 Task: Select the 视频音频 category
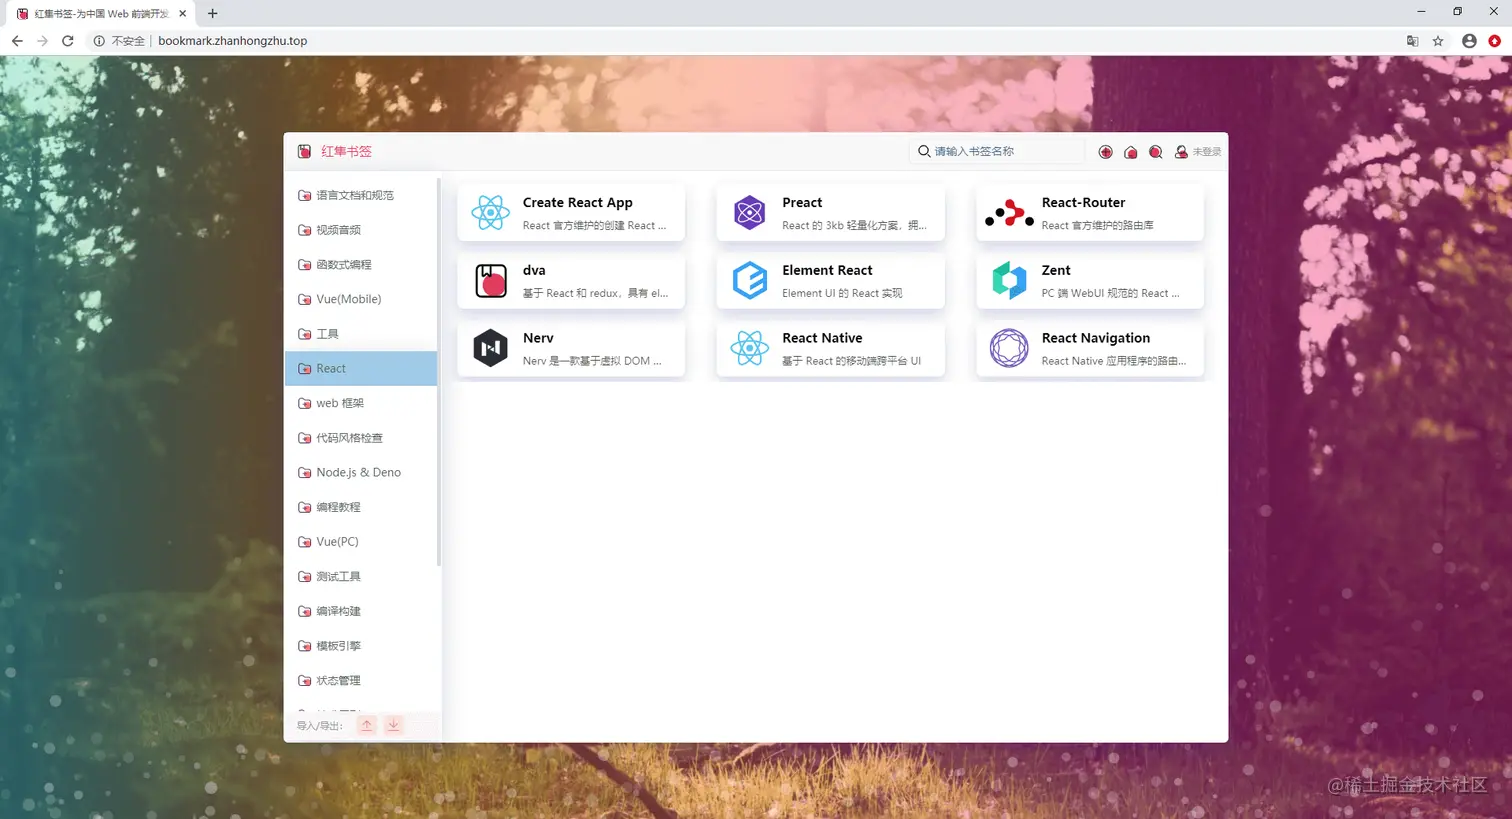tap(361, 230)
